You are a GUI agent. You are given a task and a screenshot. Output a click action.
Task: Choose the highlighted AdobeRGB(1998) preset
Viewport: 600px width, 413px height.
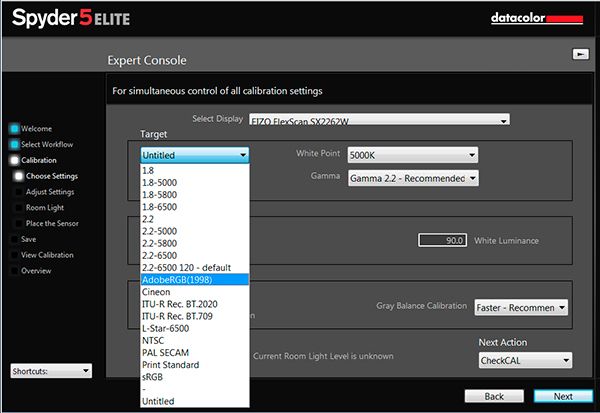(x=195, y=280)
